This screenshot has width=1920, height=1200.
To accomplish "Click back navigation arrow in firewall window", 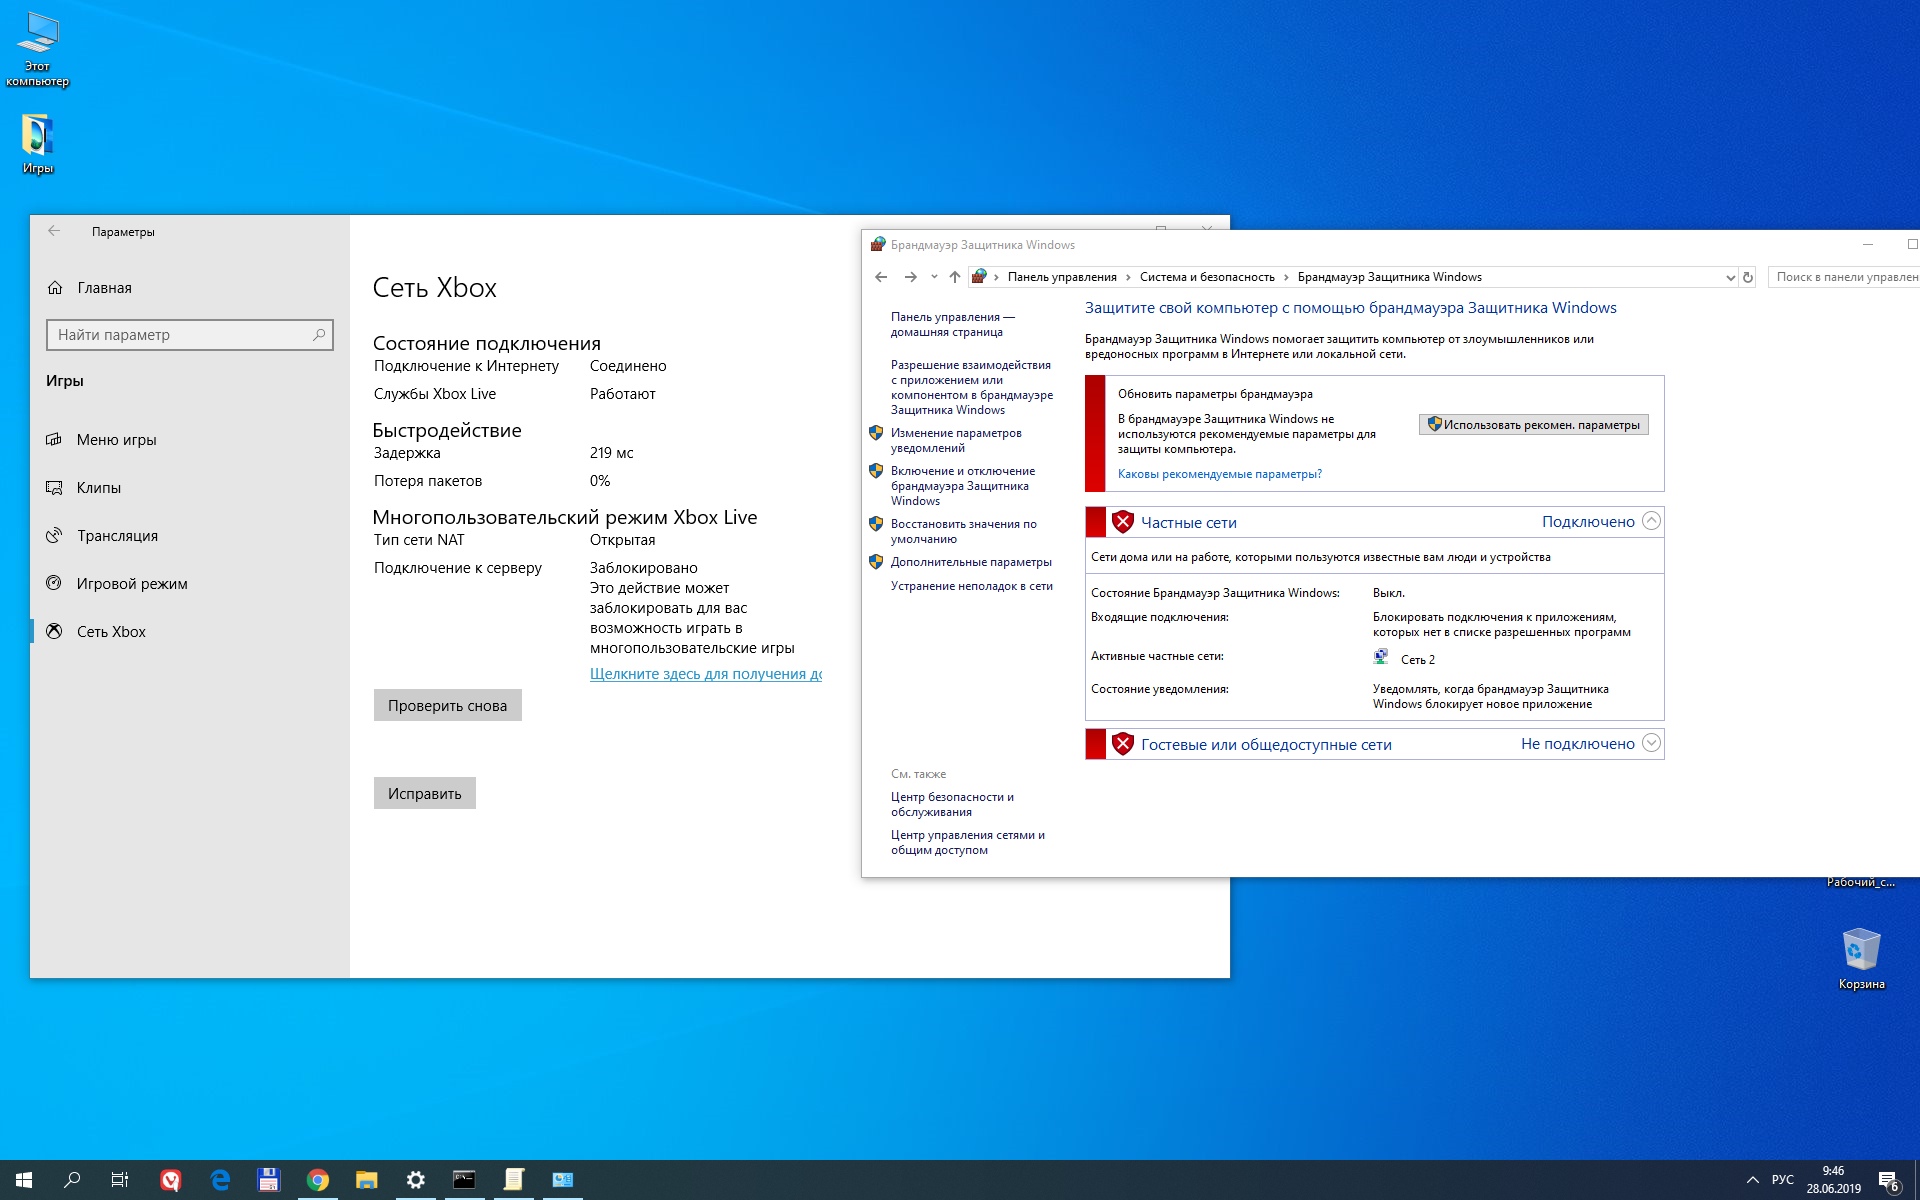I will coord(882,276).
